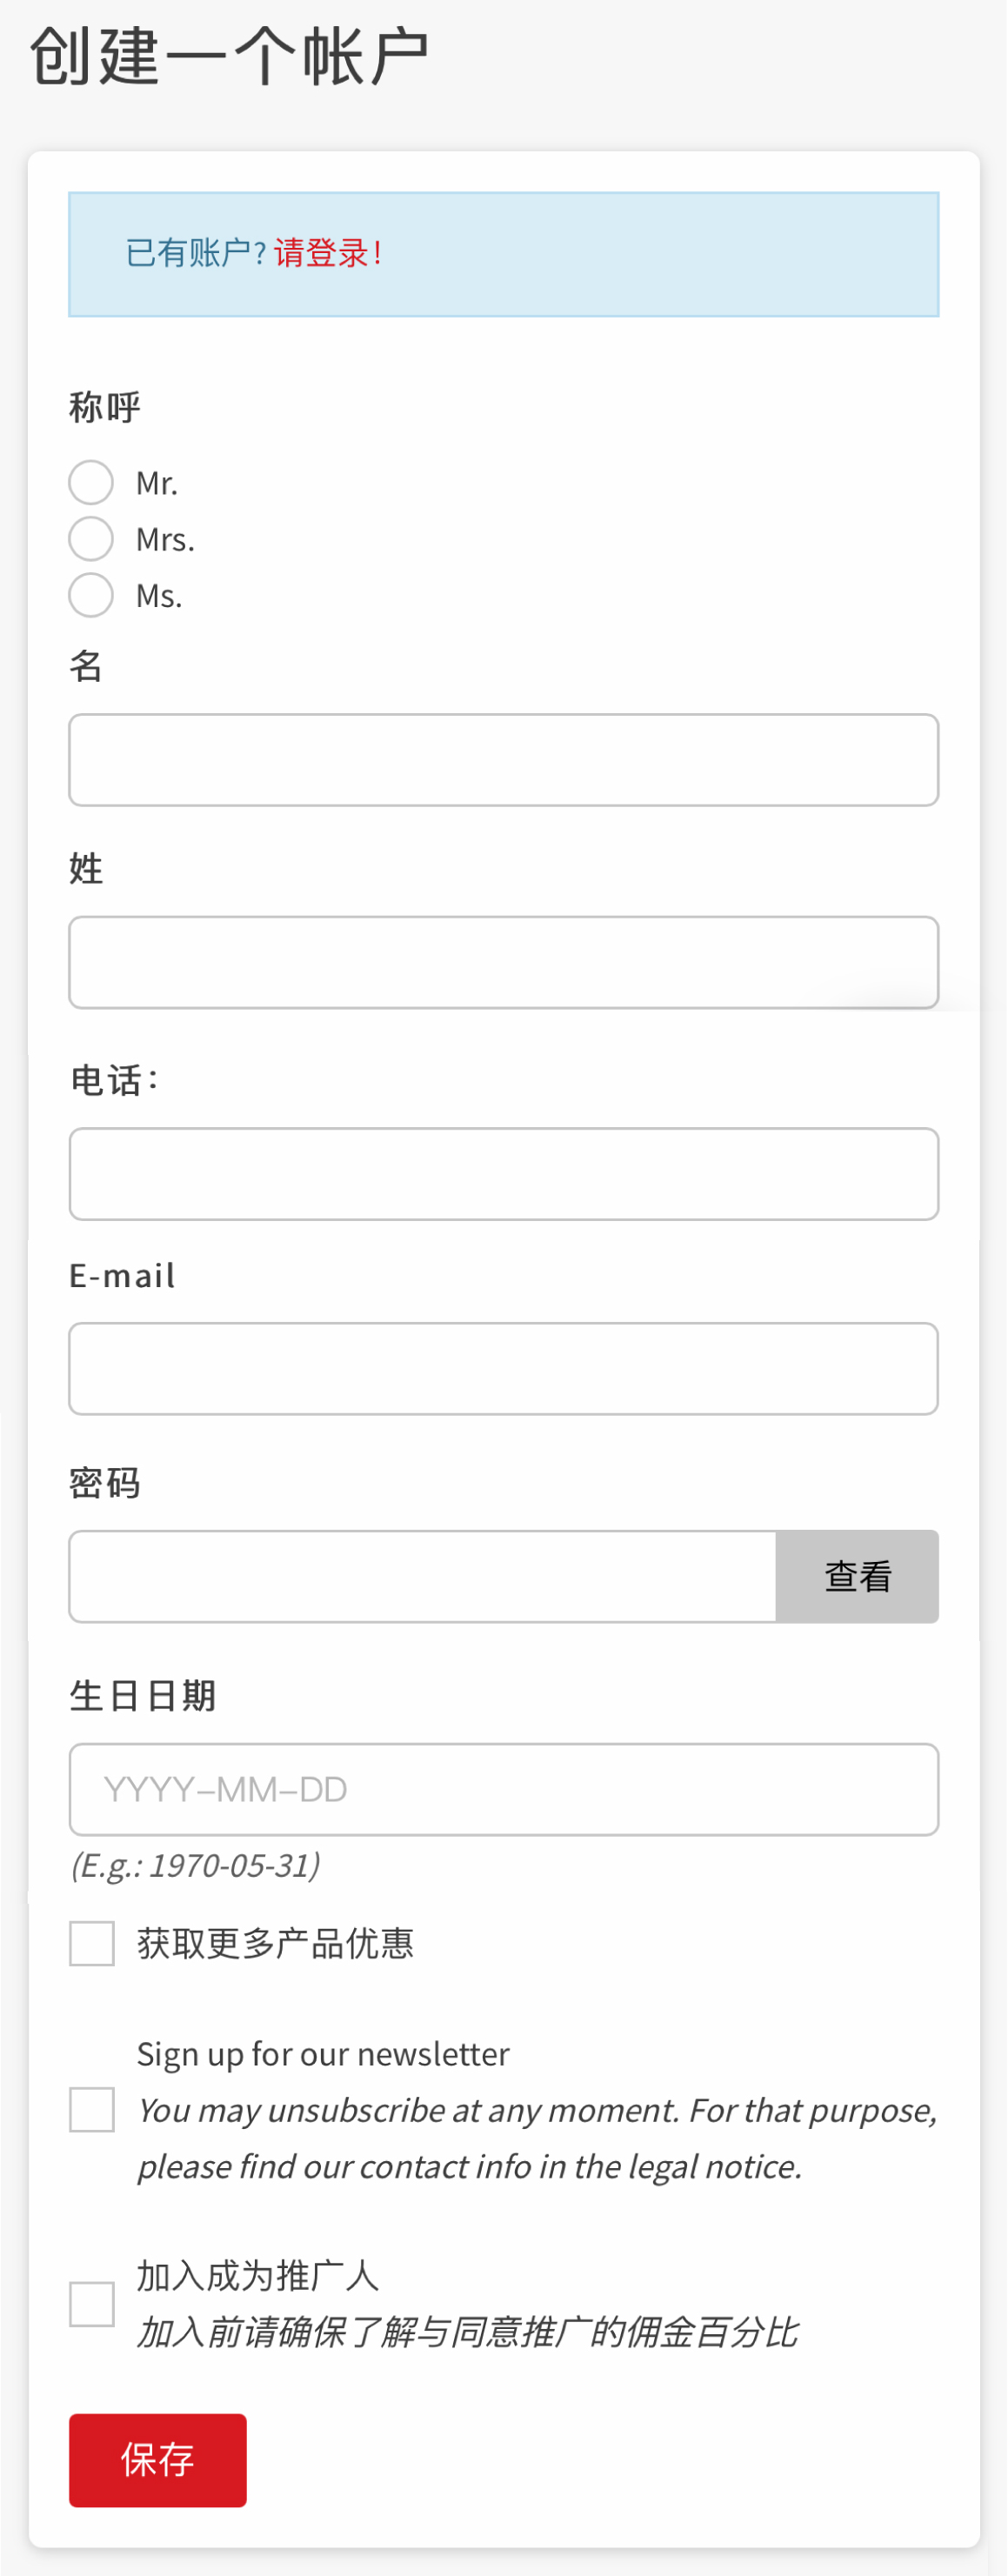Click the 电话 phone number field
1008x2576 pixels.
(504, 1174)
